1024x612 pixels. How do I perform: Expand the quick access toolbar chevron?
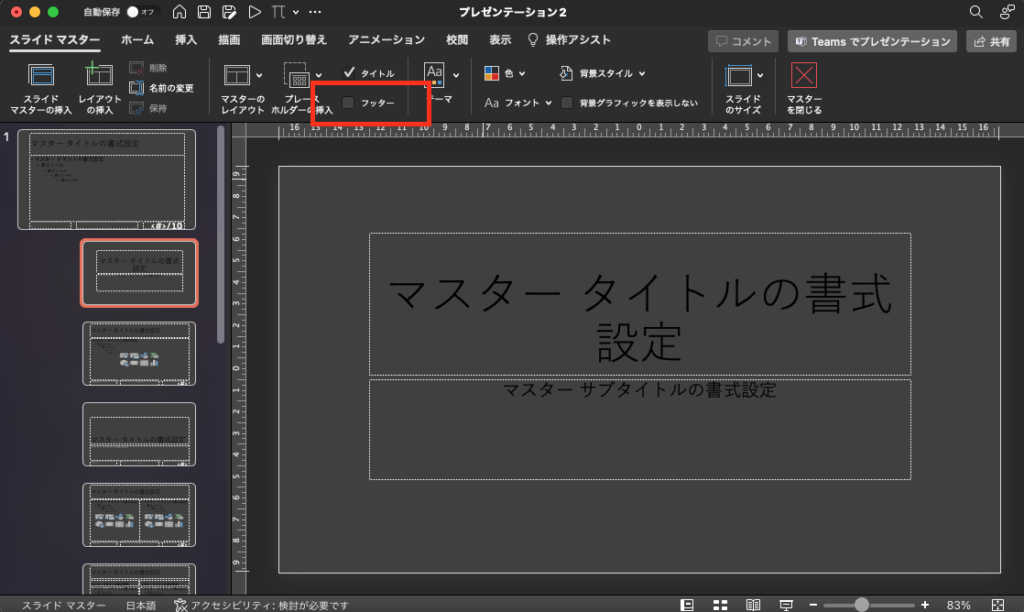[x=296, y=12]
